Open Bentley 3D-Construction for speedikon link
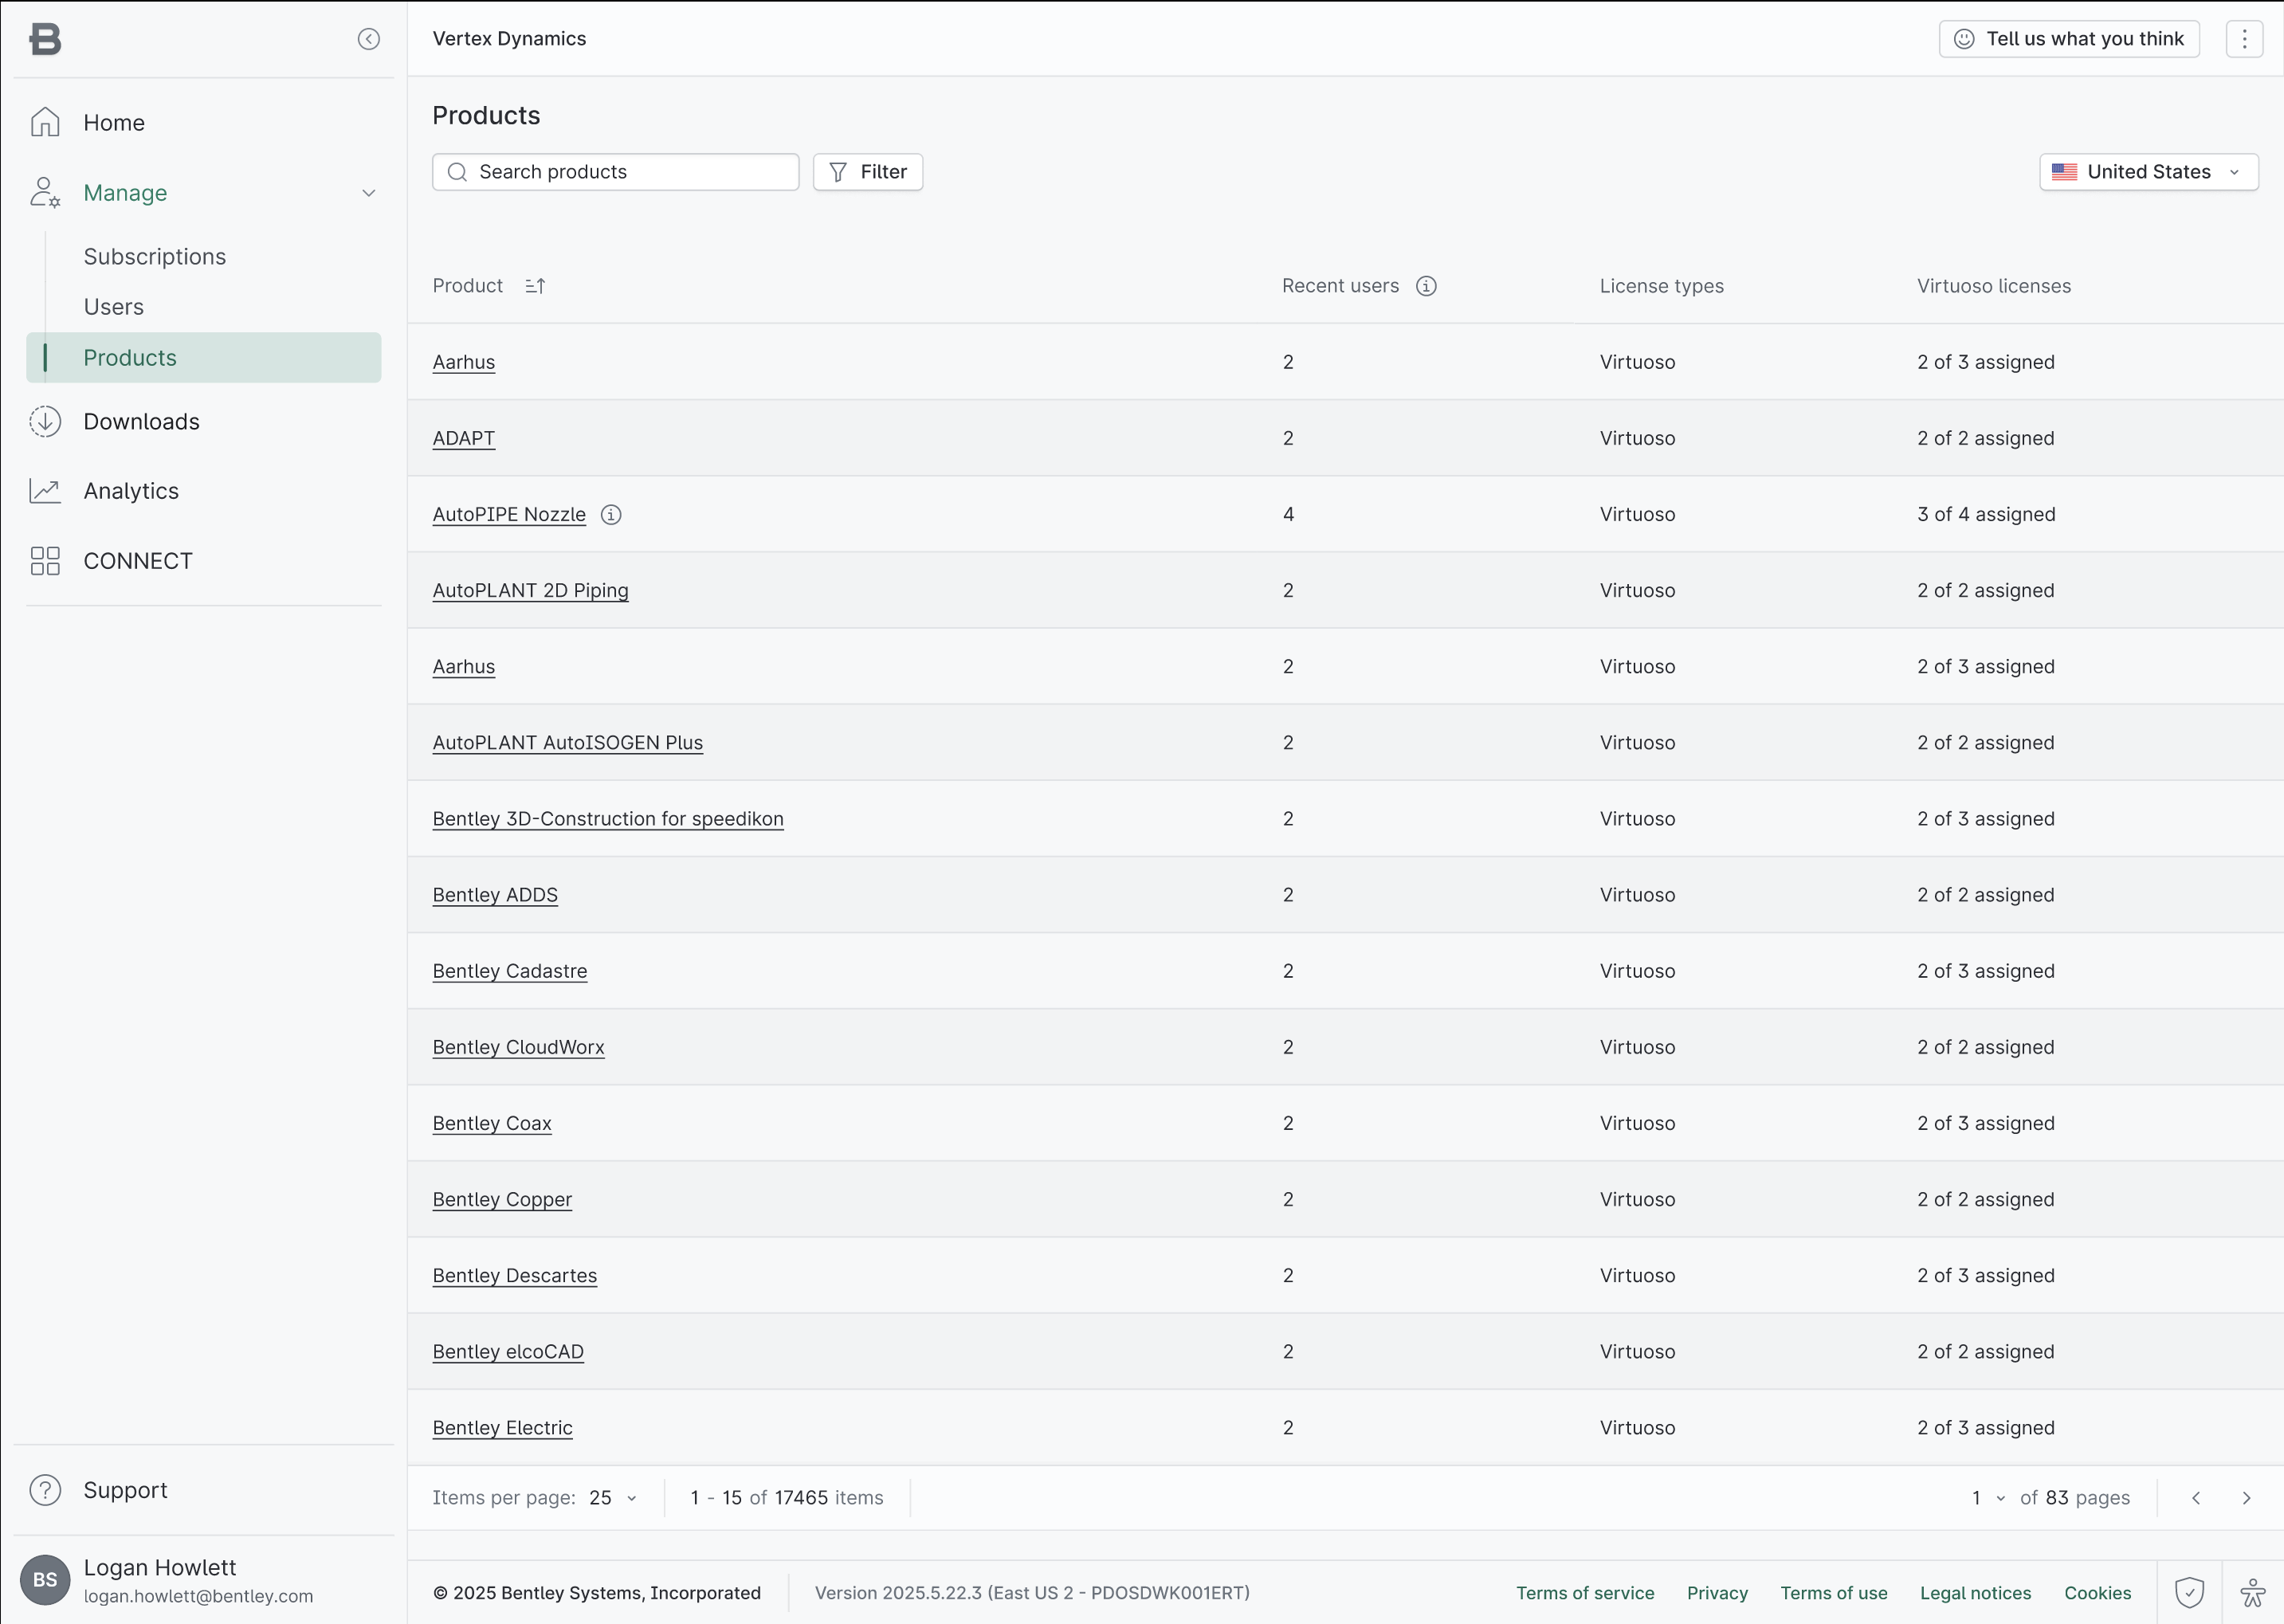The width and height of the screenshot is (2284, 1624). 608,818
